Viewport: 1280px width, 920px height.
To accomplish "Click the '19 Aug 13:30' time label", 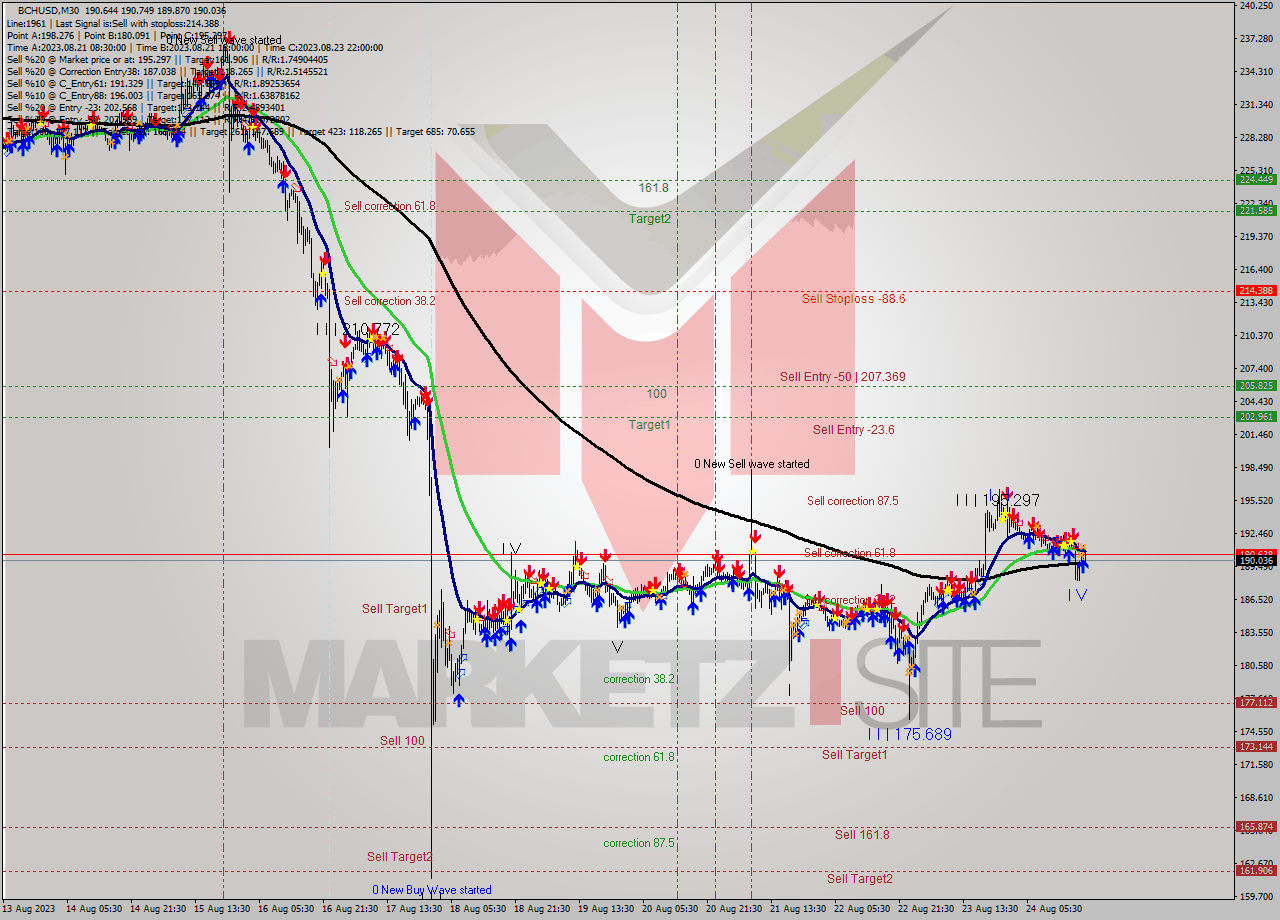I will (606, 909).
